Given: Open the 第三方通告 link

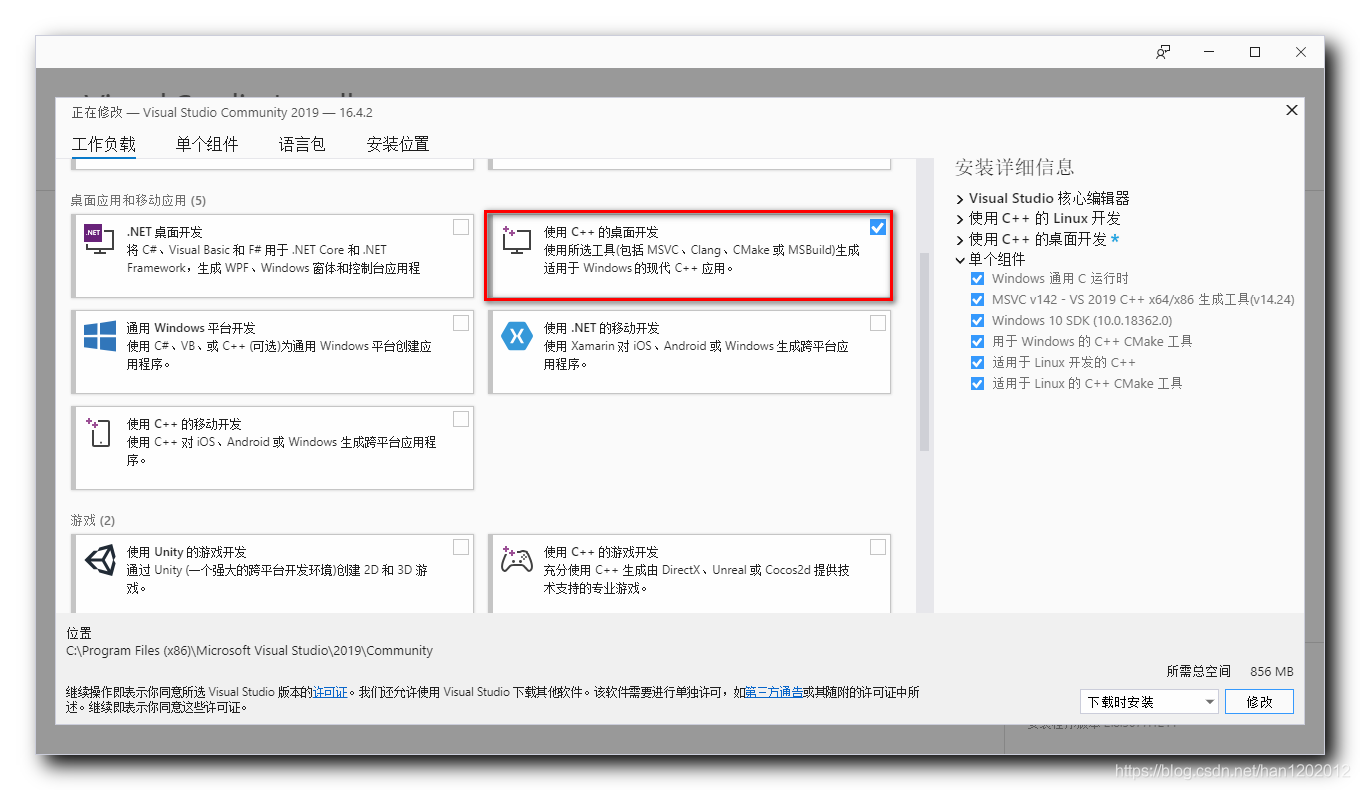Looking at the screenshot, I should coord(773,692).
